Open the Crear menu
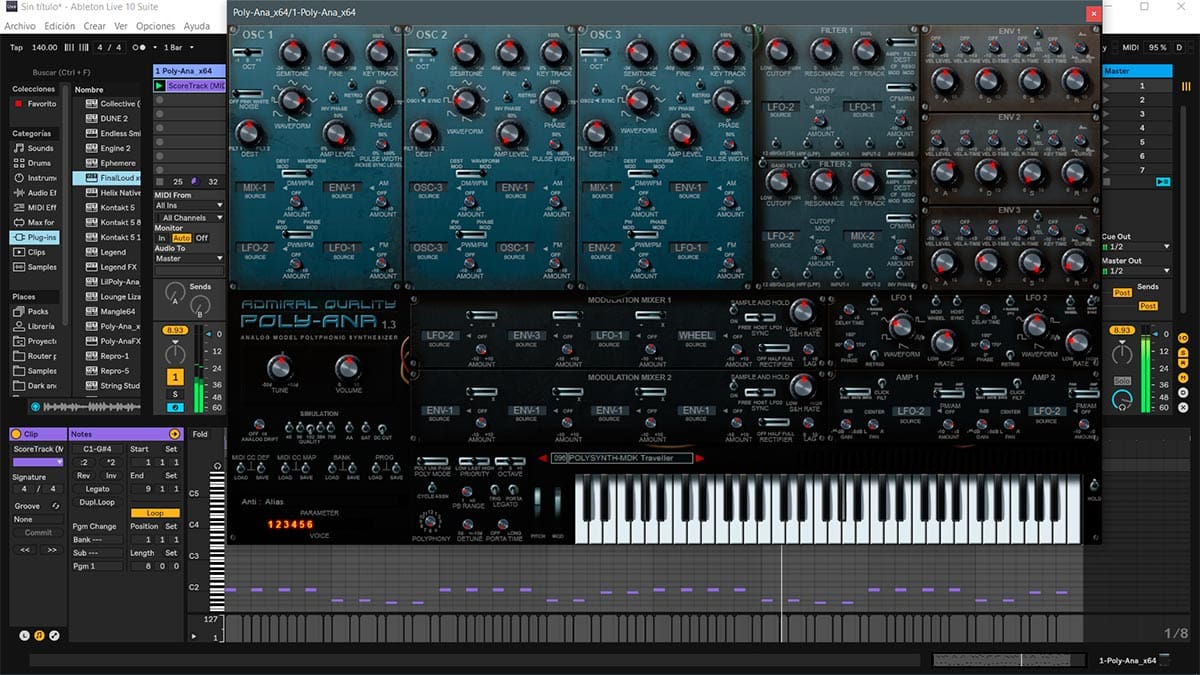Image resolution: width=1200 pixels, height=675 pixels. [x=95, y=26]
